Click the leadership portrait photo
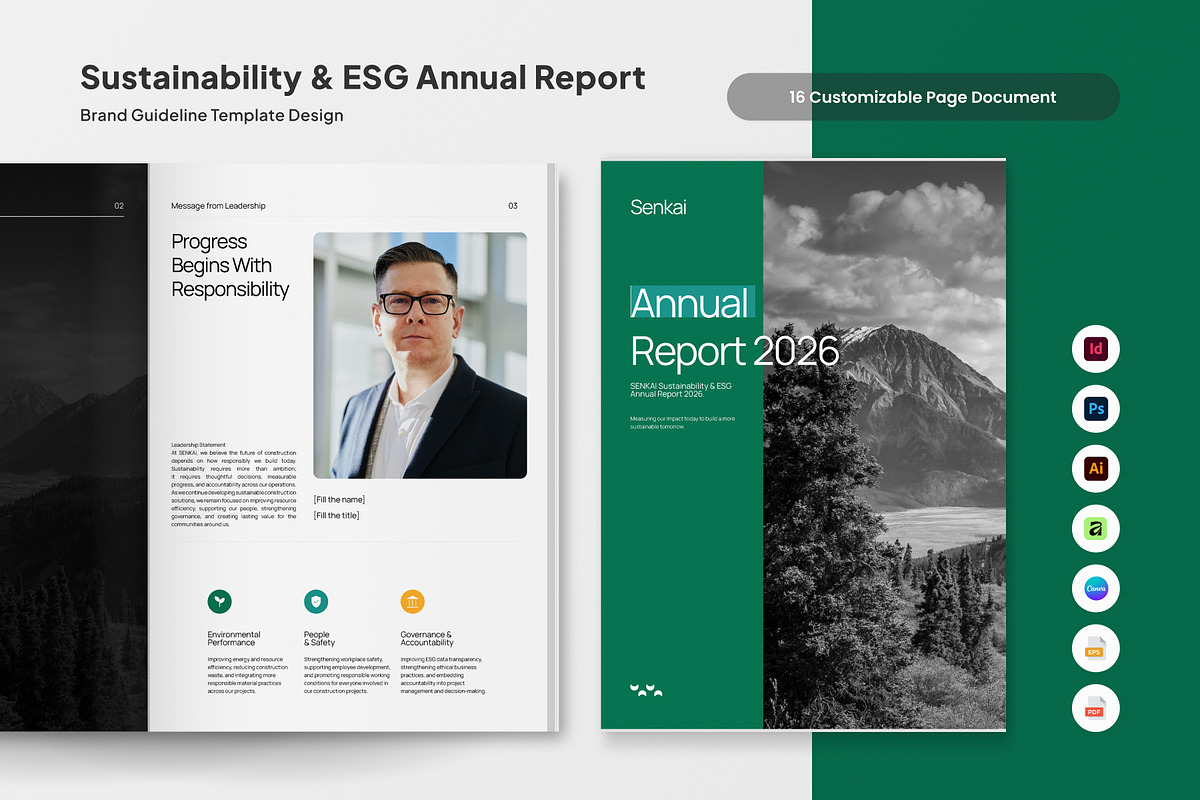The width and height of the screenshot is (1200, 800). click(x=420, y=356)
